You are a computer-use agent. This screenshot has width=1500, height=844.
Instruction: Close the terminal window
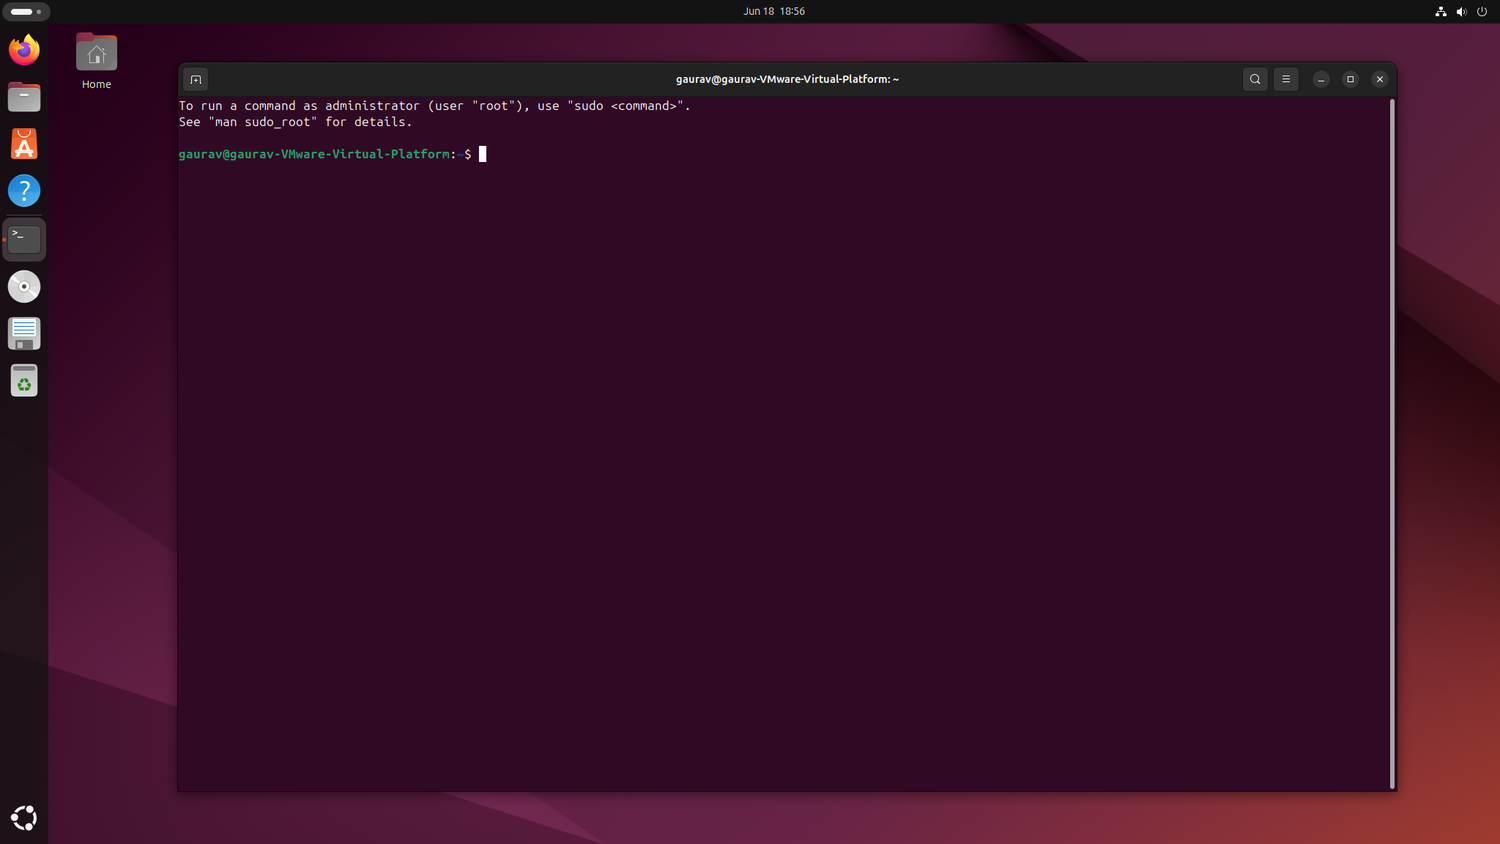click(1380, 79)
